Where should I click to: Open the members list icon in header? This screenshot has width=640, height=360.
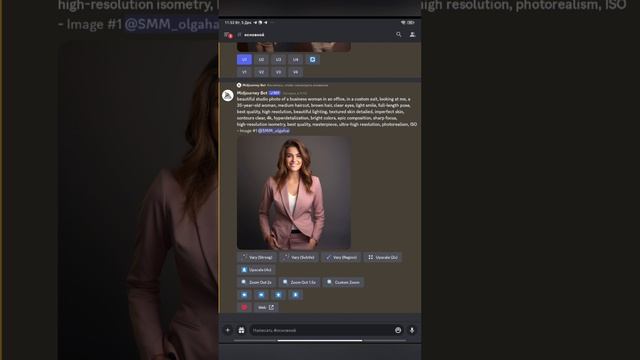point(412,35)
